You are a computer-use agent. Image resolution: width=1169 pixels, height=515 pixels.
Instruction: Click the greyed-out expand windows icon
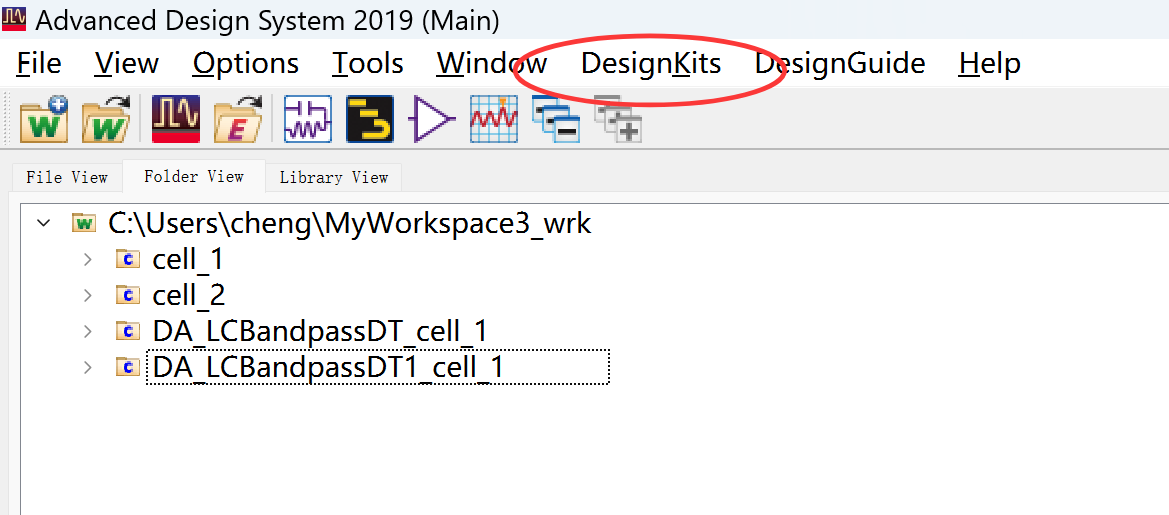point(618,119)
